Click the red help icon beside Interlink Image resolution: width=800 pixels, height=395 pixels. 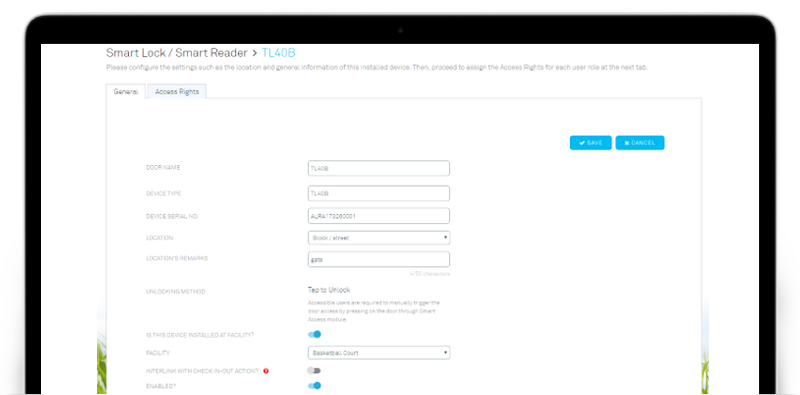coord(266,371)
